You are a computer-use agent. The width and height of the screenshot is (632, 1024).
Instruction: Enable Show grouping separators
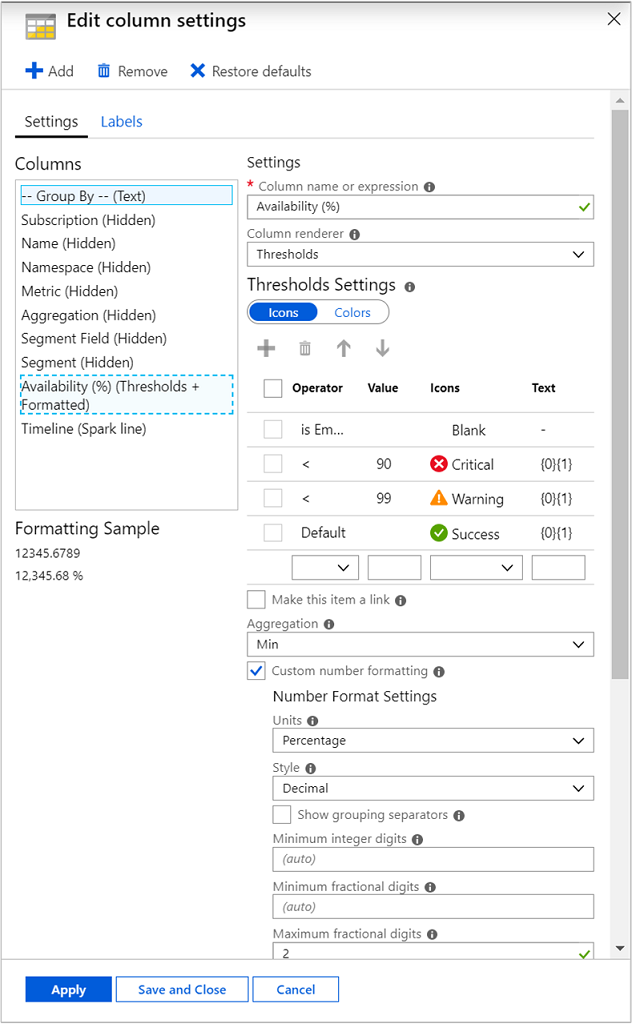point(283,815)
